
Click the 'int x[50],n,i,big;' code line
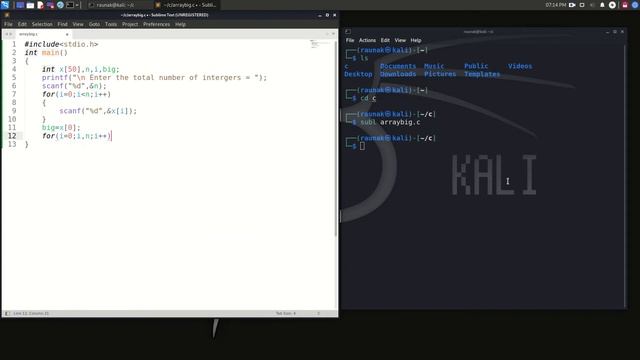tap(80, 69)
